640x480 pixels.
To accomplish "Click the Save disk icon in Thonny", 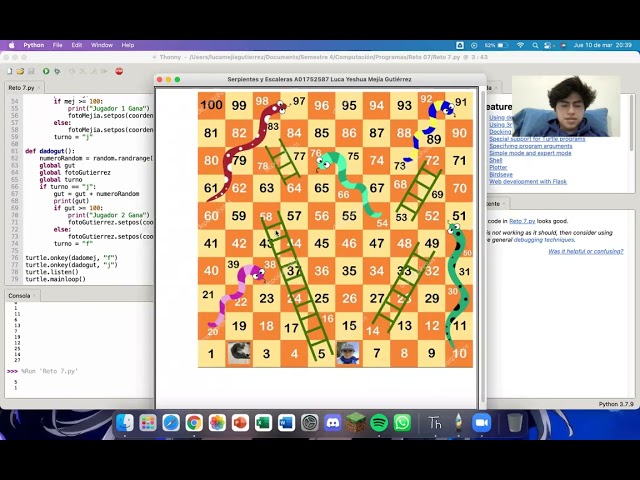I will coord(31,71).
